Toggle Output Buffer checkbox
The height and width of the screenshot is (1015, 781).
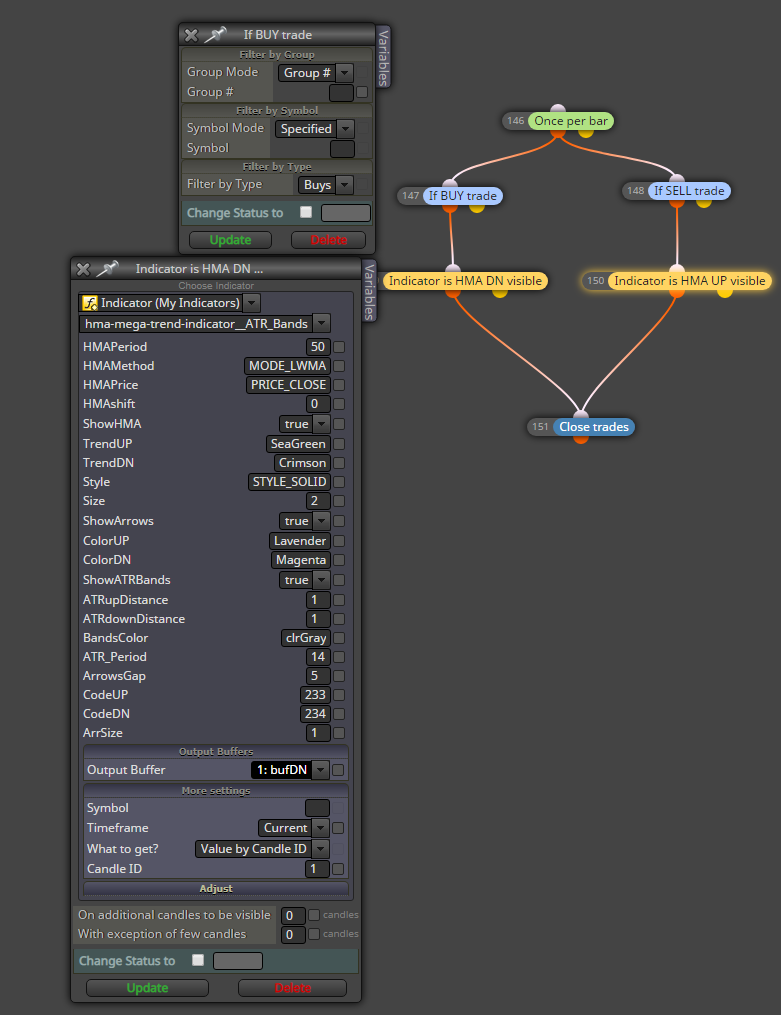pyautogui.click(x=338, y=770)
